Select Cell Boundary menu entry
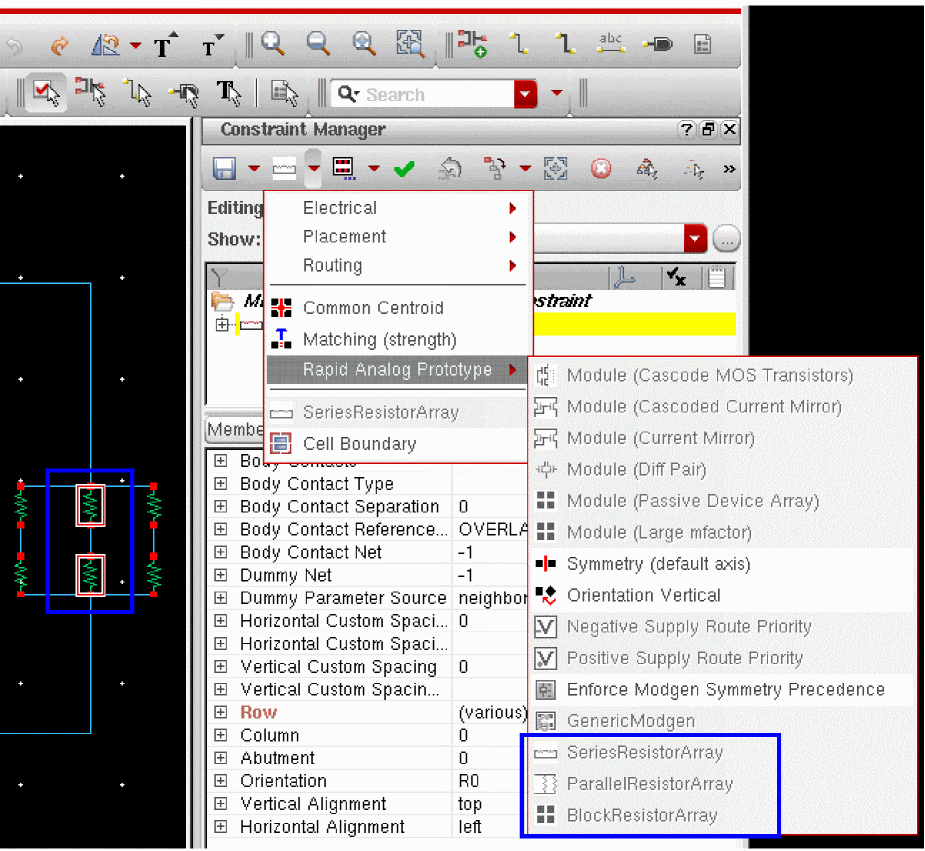 [x=359, y=444]
